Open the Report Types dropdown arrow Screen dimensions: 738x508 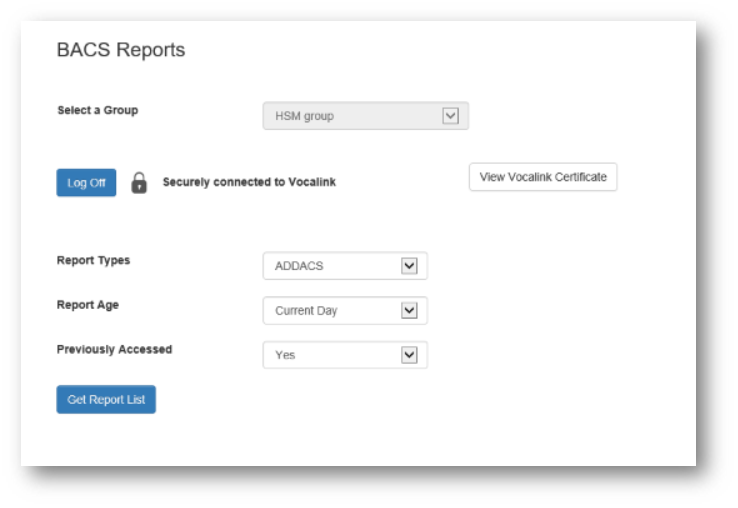click(408, 266)
